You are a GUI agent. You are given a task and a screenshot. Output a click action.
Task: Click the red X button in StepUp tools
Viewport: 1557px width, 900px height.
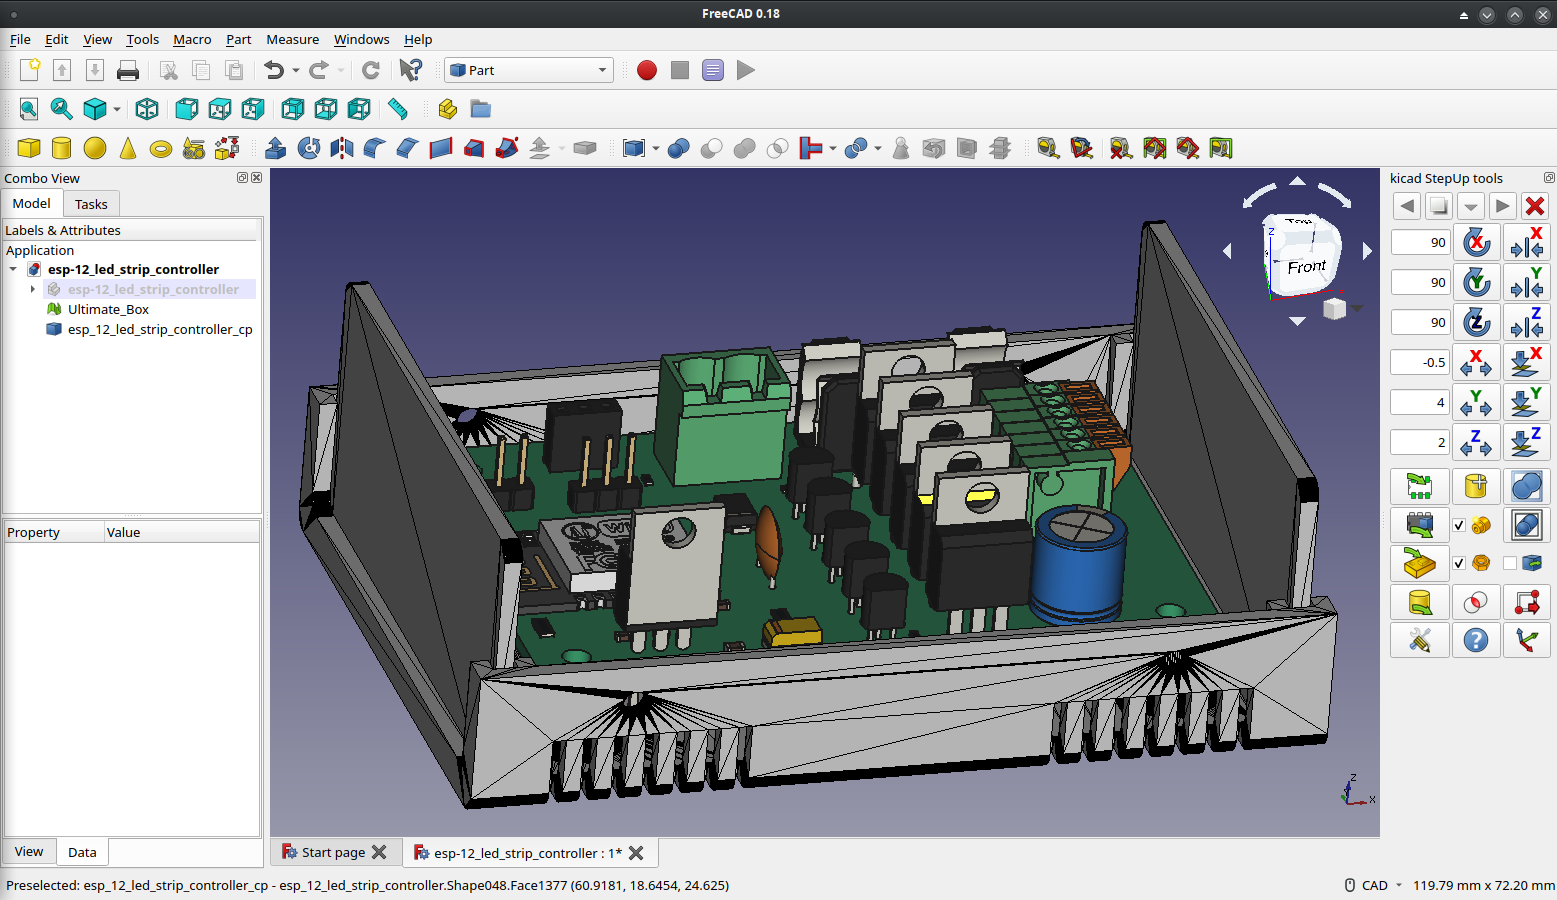point(1535,206)
